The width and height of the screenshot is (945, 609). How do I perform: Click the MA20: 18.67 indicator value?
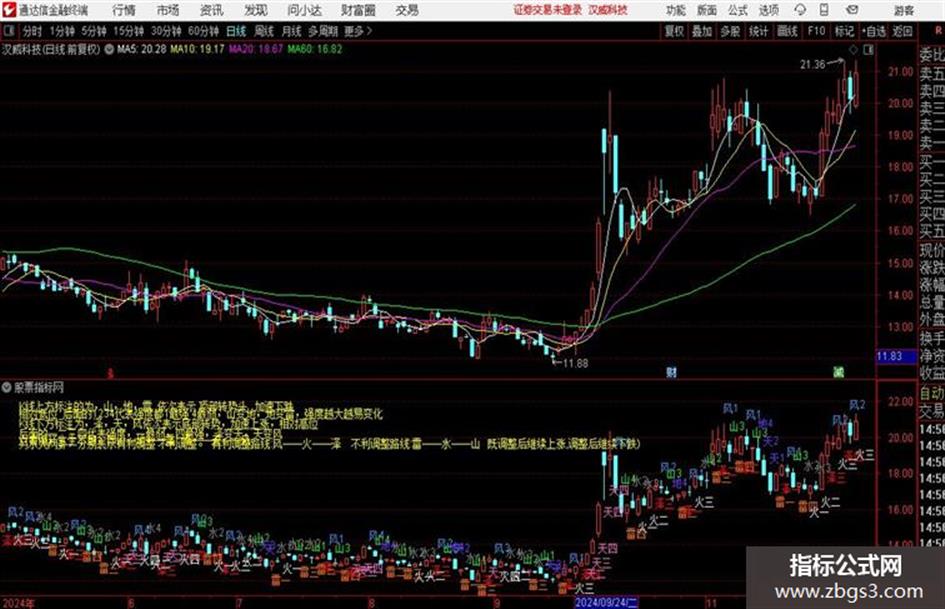click(x=256, y=49)
